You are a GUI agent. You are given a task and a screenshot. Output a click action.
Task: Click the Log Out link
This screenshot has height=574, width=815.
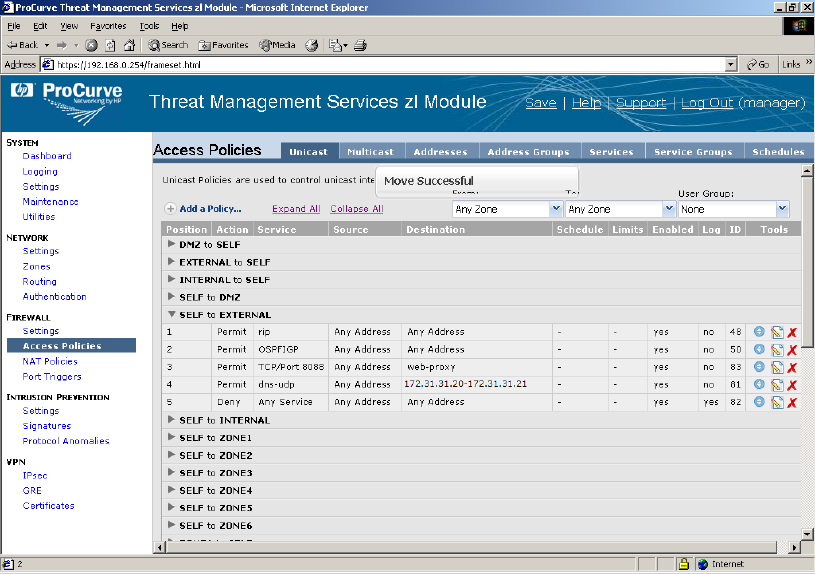point(707,103)
